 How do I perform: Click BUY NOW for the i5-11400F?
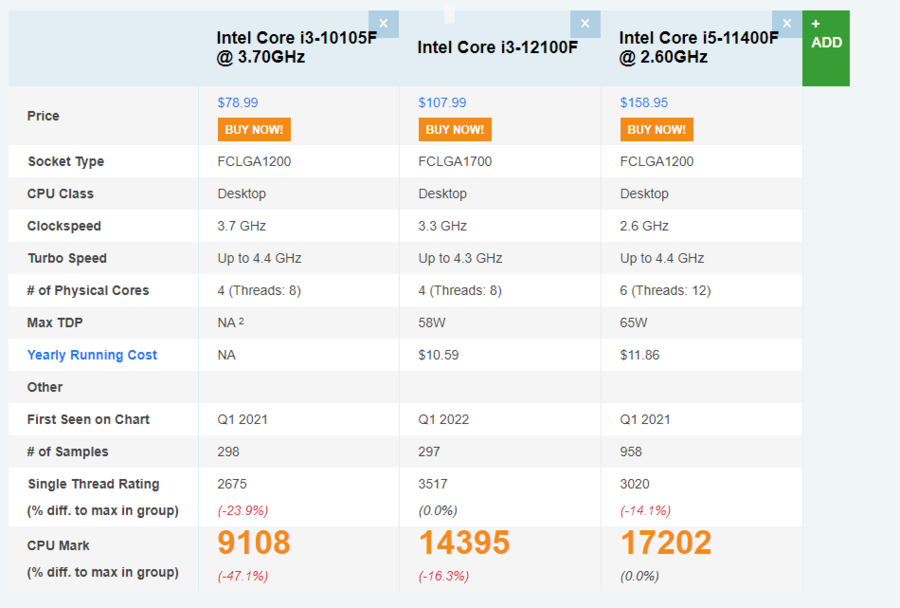point(657,129)
